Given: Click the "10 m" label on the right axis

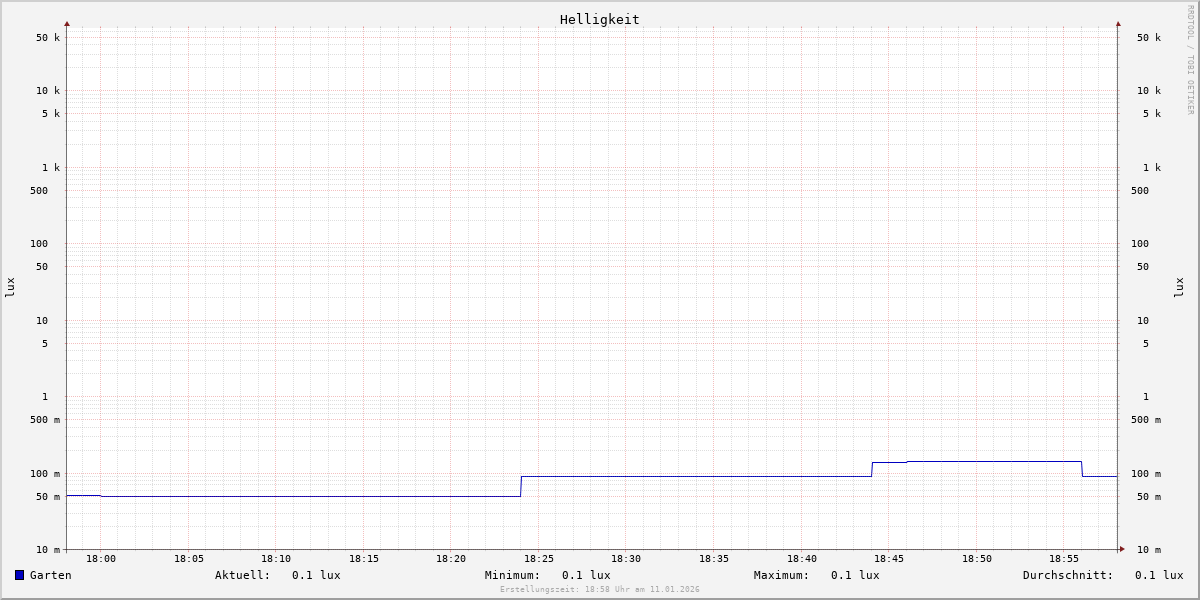Looking at the screenshot, I should [1149, 550].
